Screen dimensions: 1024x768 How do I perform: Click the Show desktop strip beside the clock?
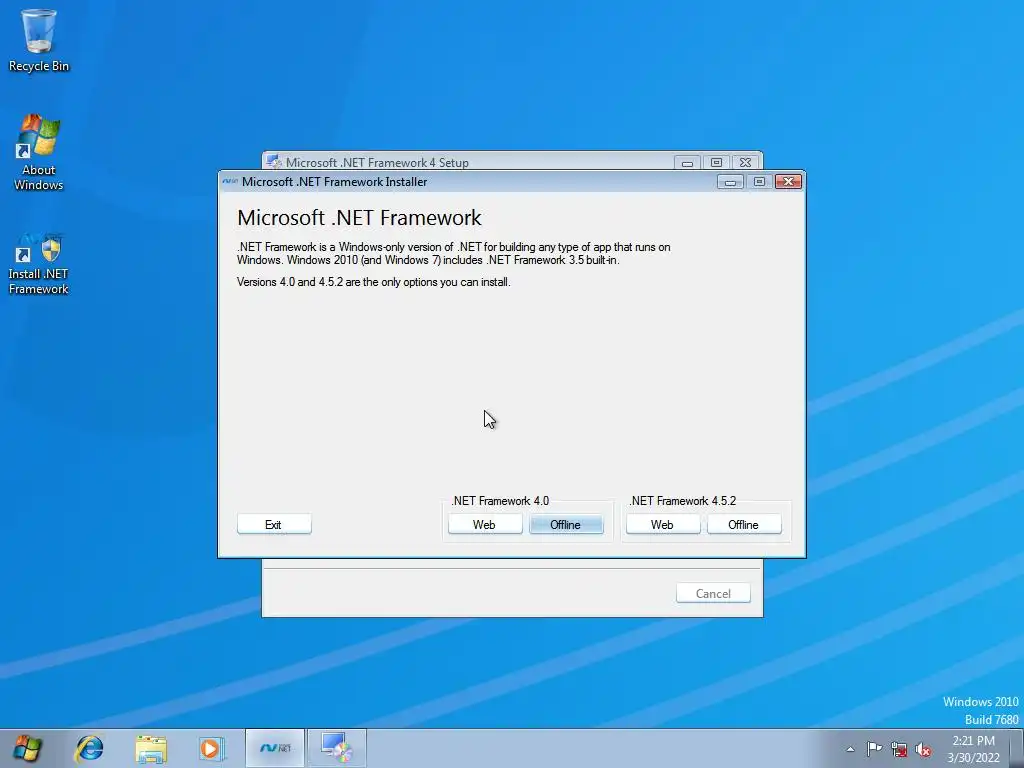pyautogui.click(x=1017, y=749)
